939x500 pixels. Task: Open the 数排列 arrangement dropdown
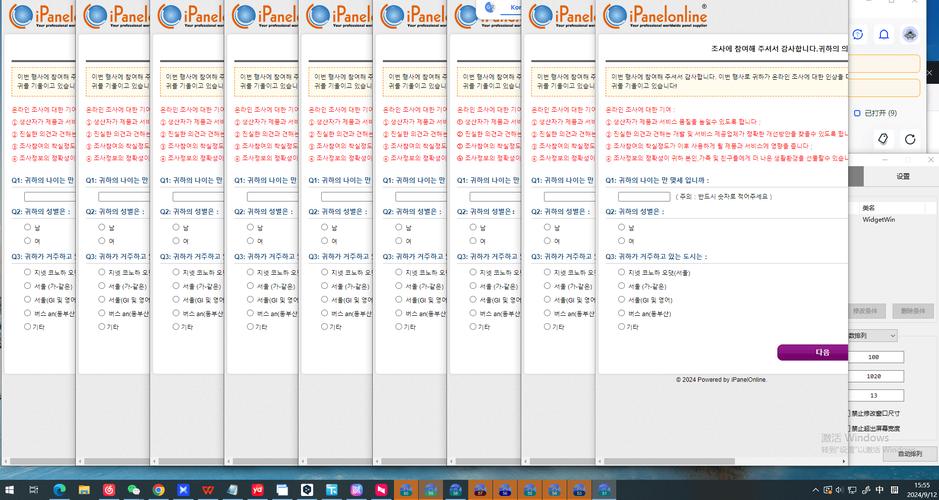pyautogui.click(x=873, y=335)
